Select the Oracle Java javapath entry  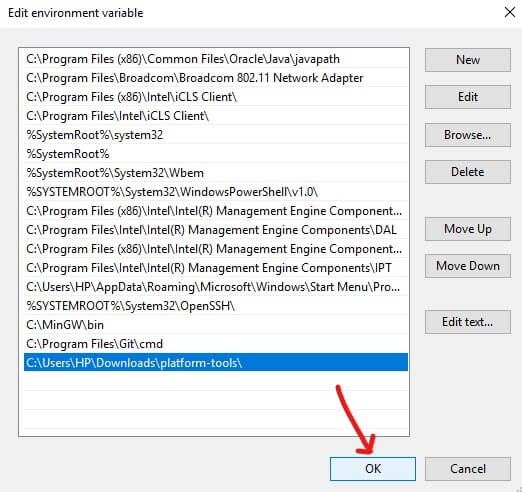(x=216, y=59)
